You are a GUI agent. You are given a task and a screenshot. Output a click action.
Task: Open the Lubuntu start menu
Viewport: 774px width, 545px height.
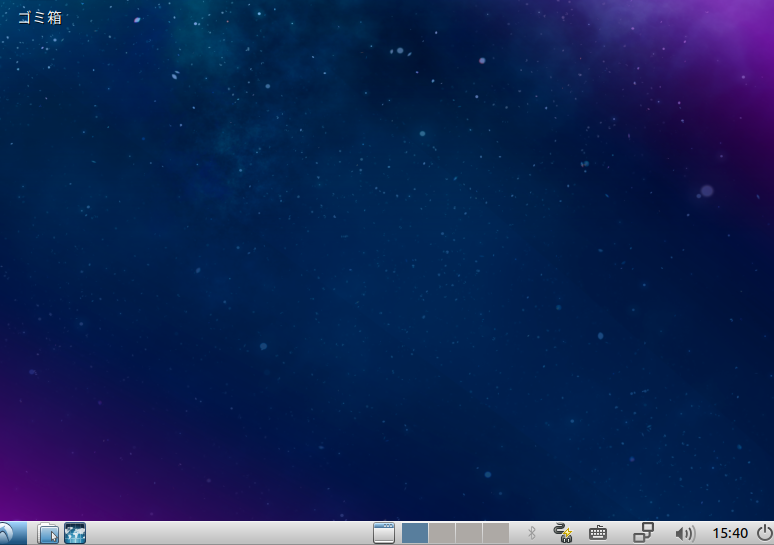pos(12,533)
